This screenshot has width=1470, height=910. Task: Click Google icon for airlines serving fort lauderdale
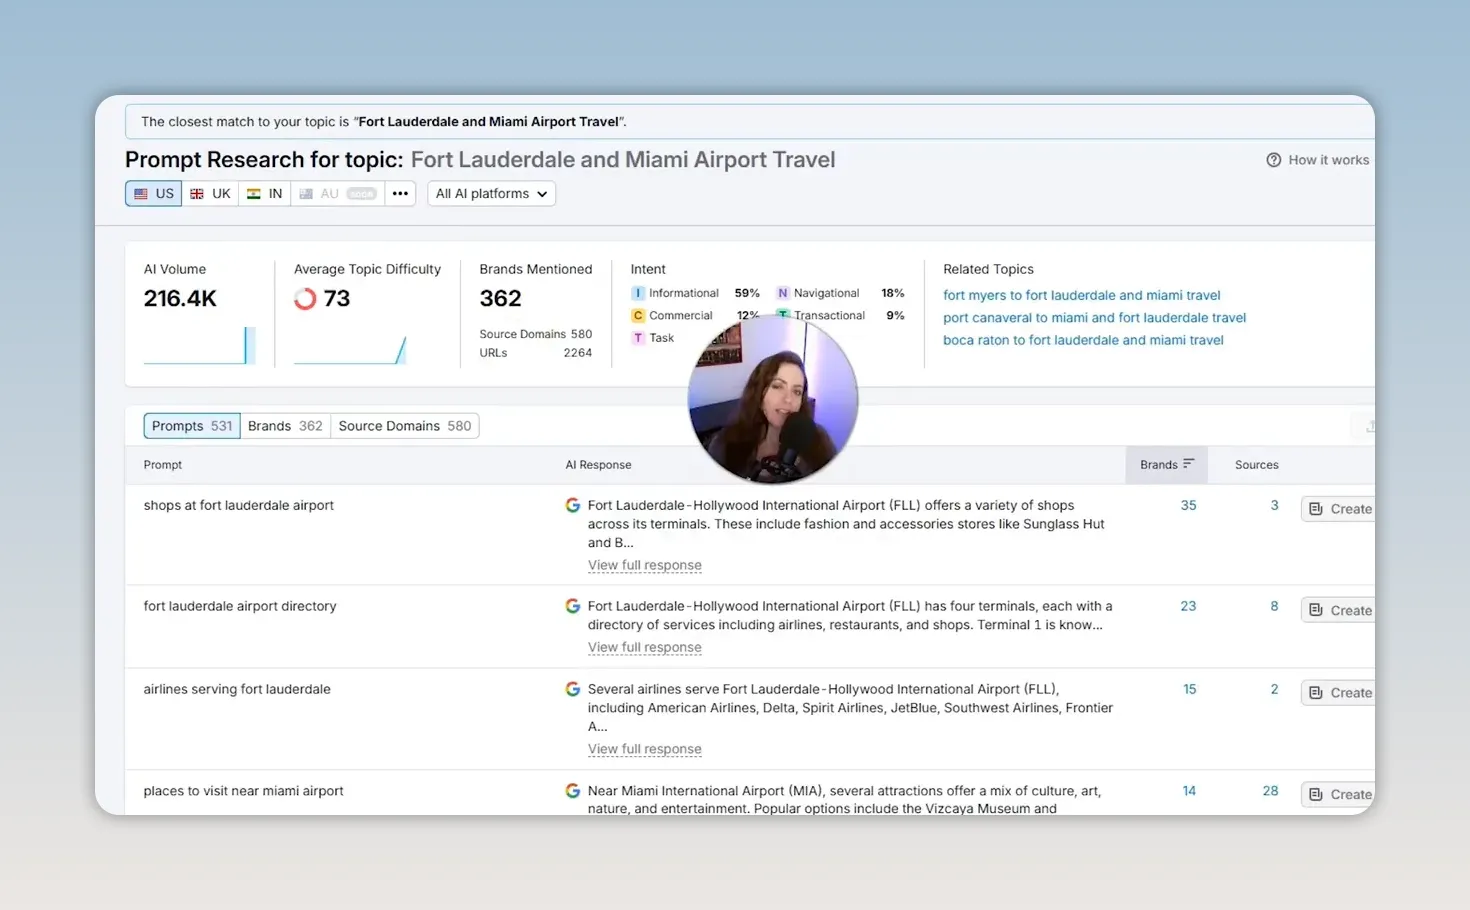tap(573, 689)
